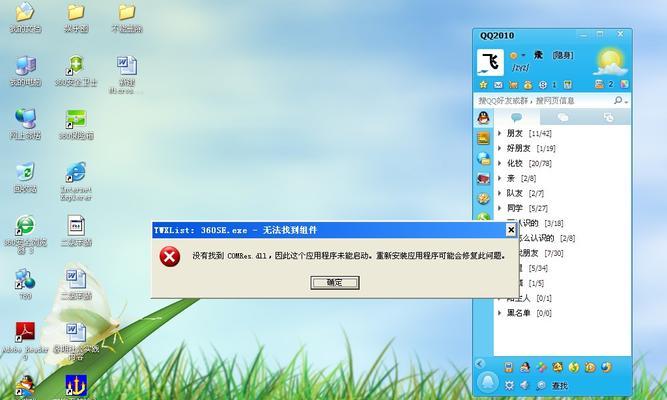Click the penguin icon in QQ sidebar

(x=483, y=118)
